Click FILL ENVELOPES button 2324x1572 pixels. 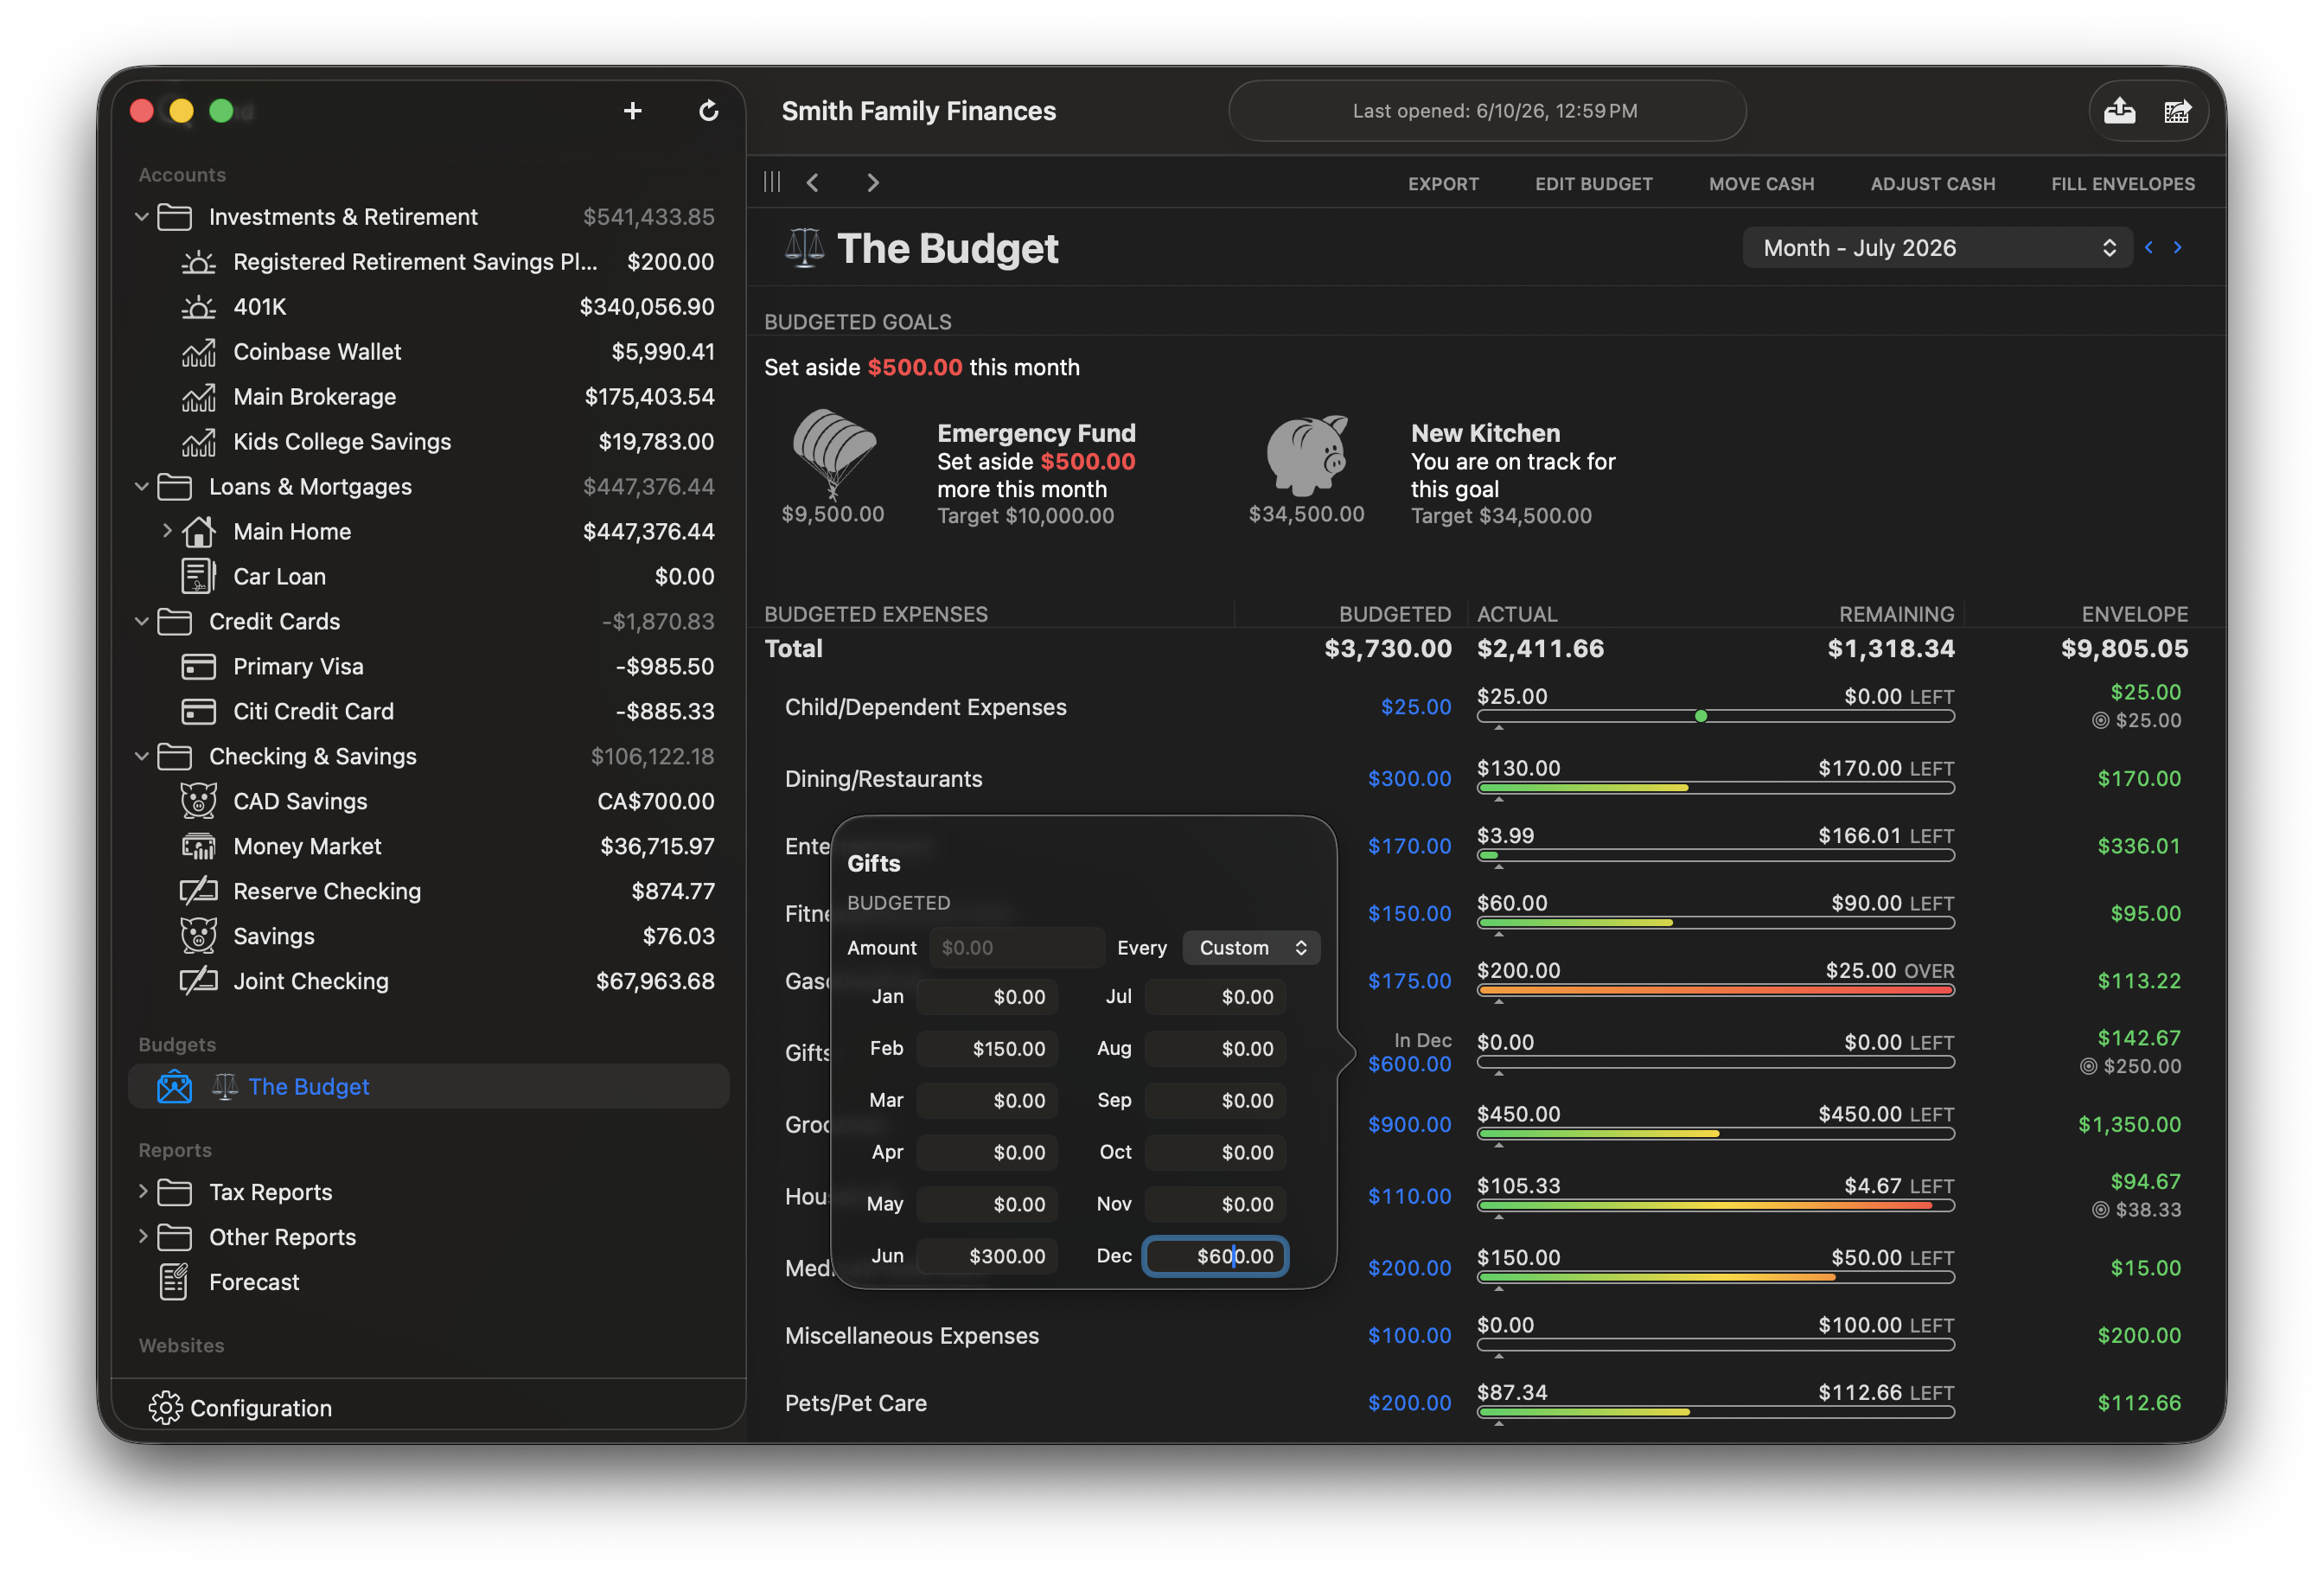2122,184
